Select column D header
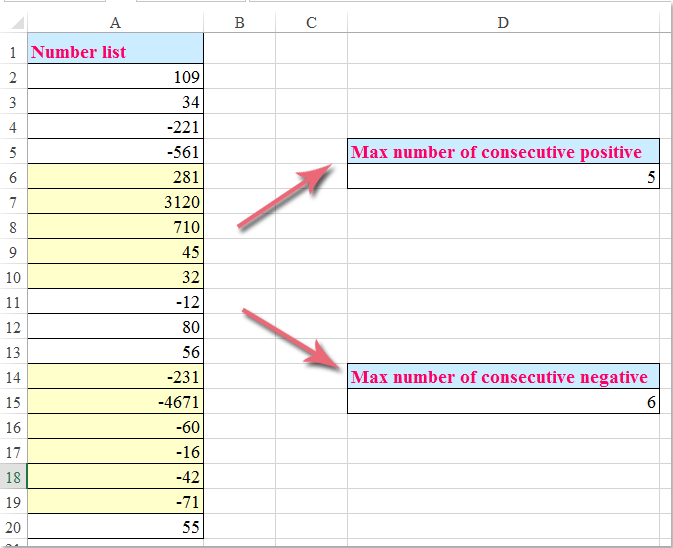The width and height of the screenshot is (673, 548). 503,23
